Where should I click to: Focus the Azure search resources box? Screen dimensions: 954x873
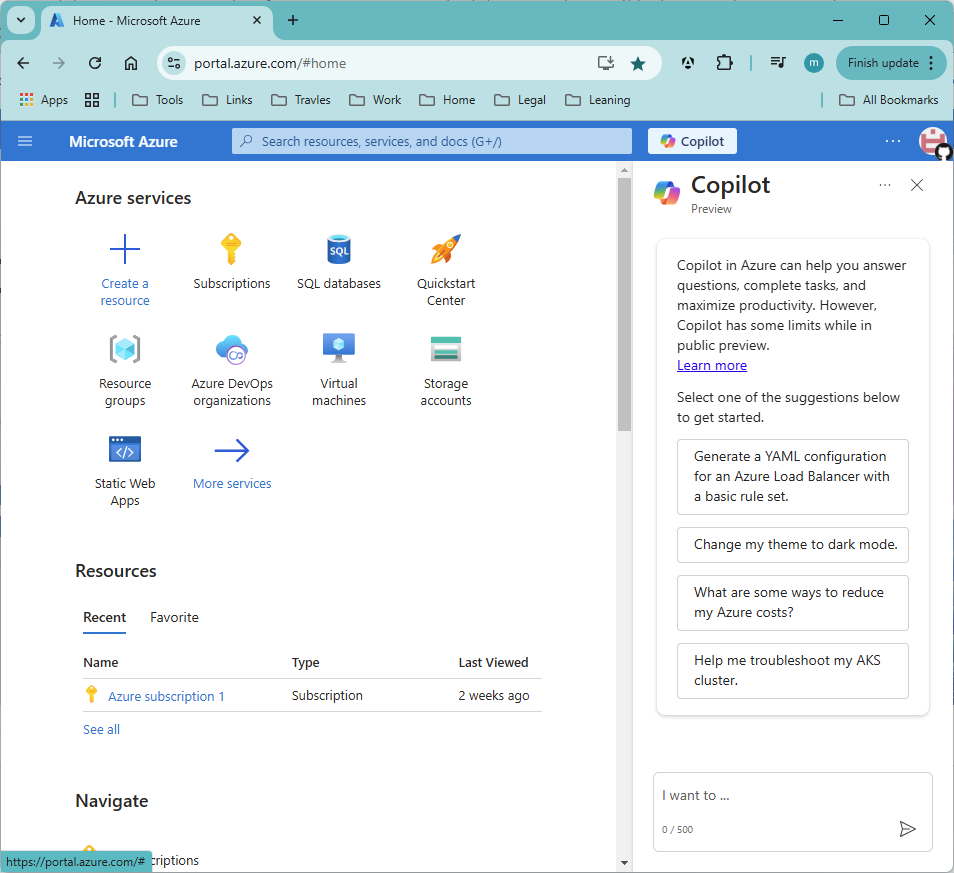coord(431,141)
